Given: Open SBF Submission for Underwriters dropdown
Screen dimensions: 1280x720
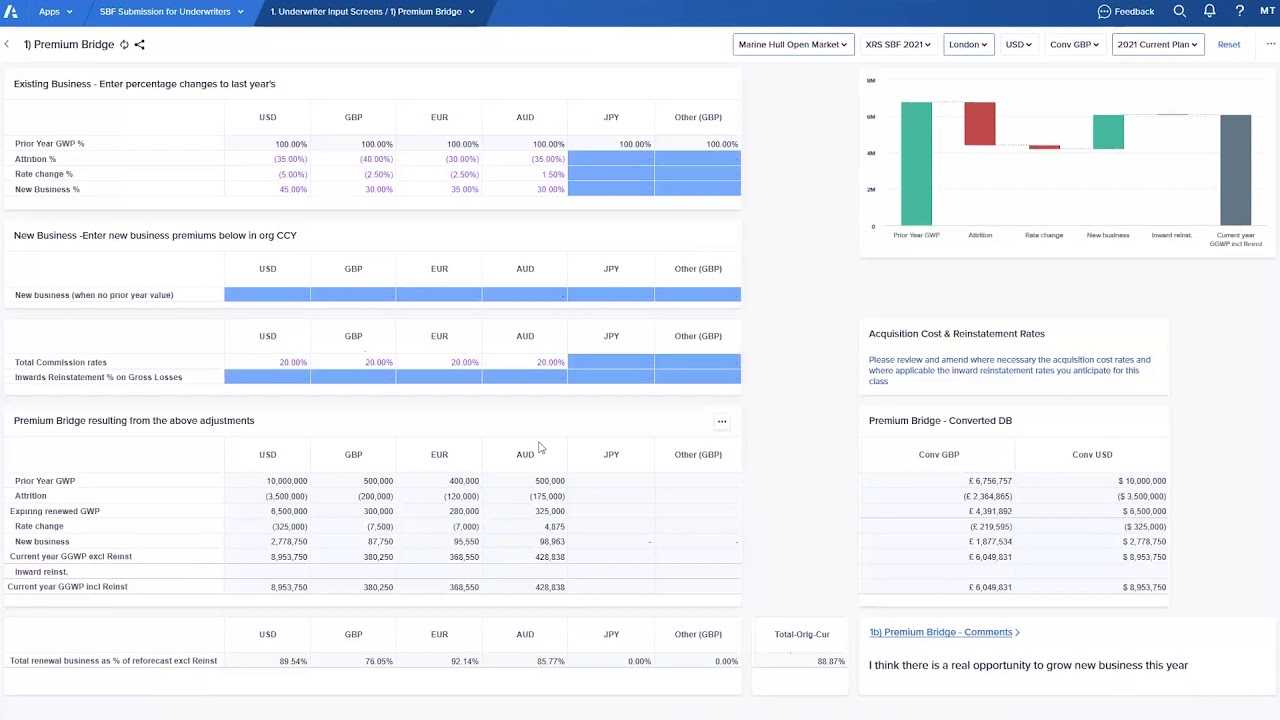Looking at the screenshot, I should (172, 12).
